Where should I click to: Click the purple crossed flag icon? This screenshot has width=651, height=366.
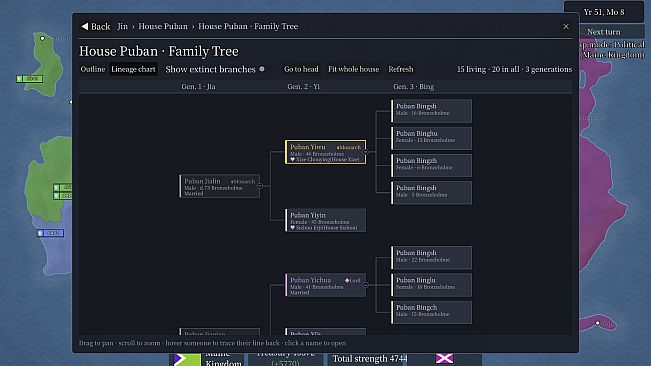coord(444,359)
